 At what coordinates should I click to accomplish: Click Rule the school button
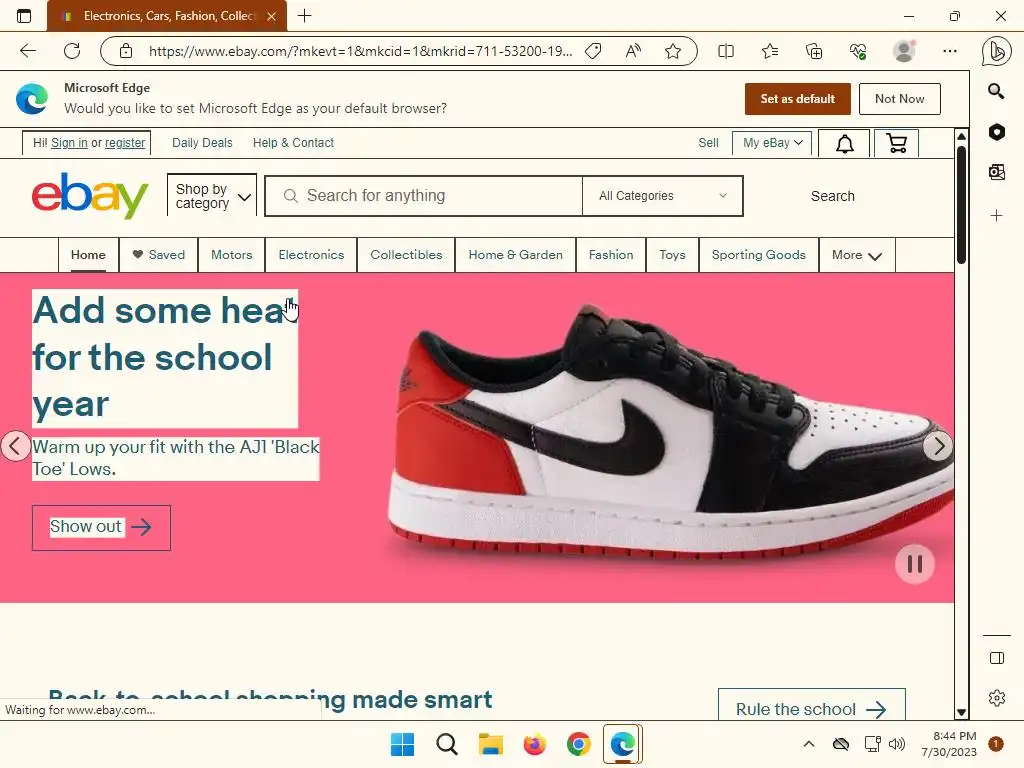coord(811,705)
